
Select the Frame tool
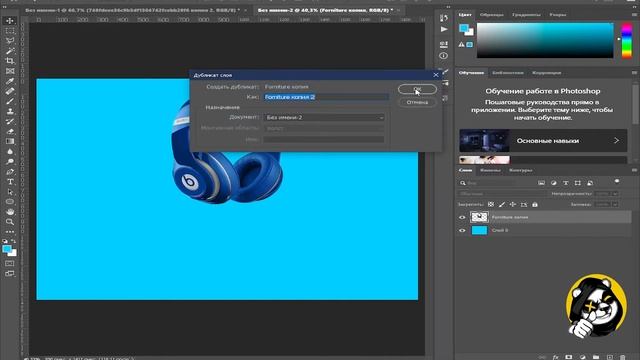(x=10, y=71)
